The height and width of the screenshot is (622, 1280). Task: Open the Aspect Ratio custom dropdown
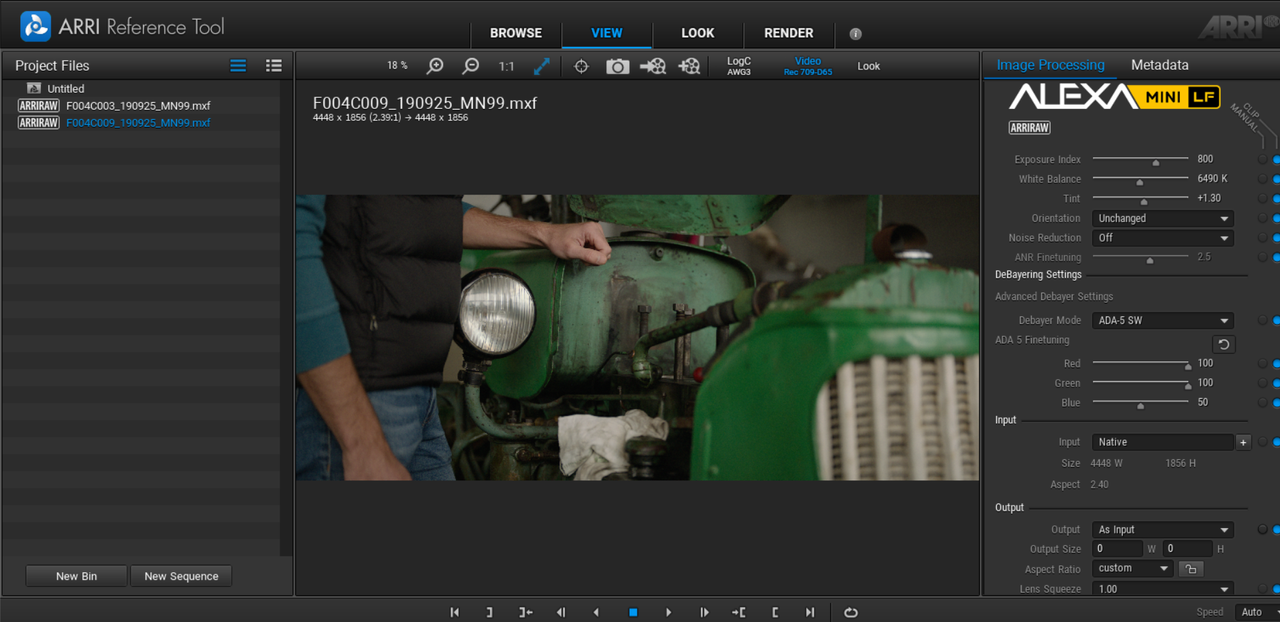click(x=1133, y=568)
